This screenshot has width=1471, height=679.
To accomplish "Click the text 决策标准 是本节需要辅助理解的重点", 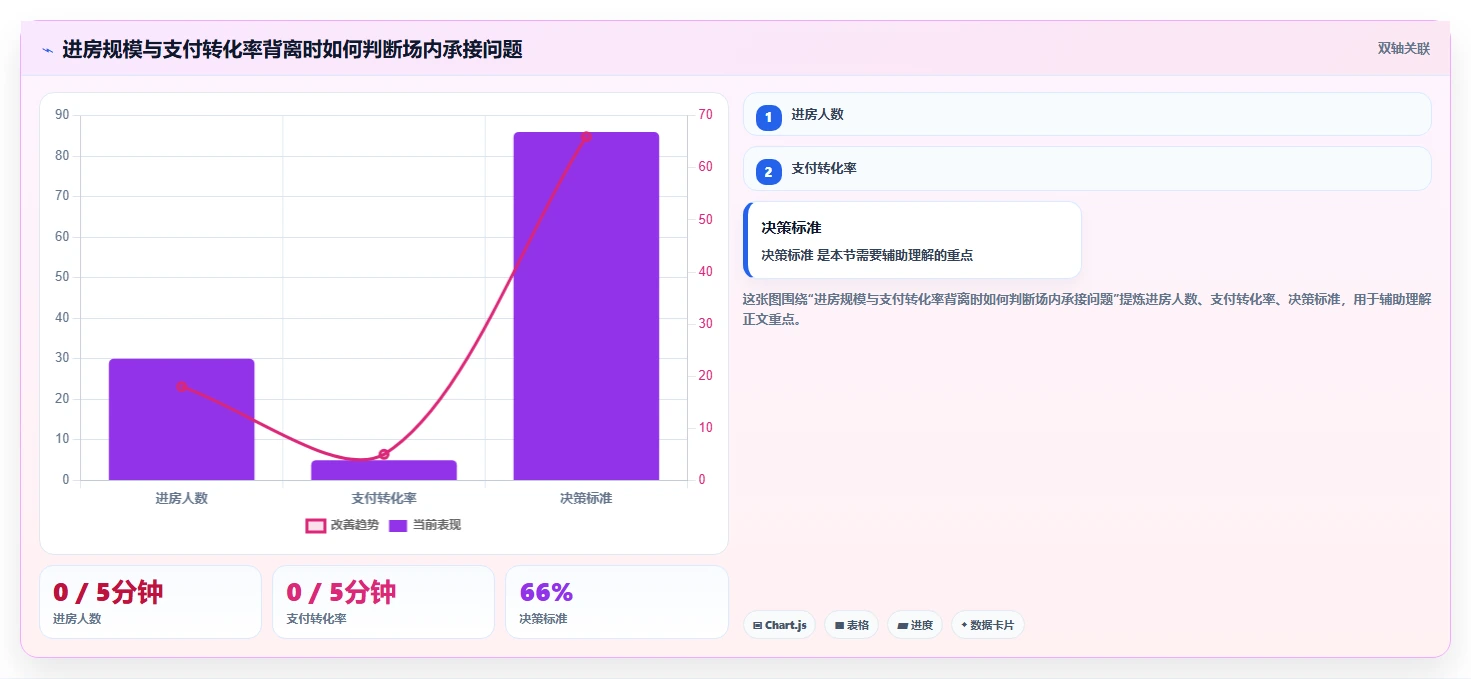I will [867, 255].
